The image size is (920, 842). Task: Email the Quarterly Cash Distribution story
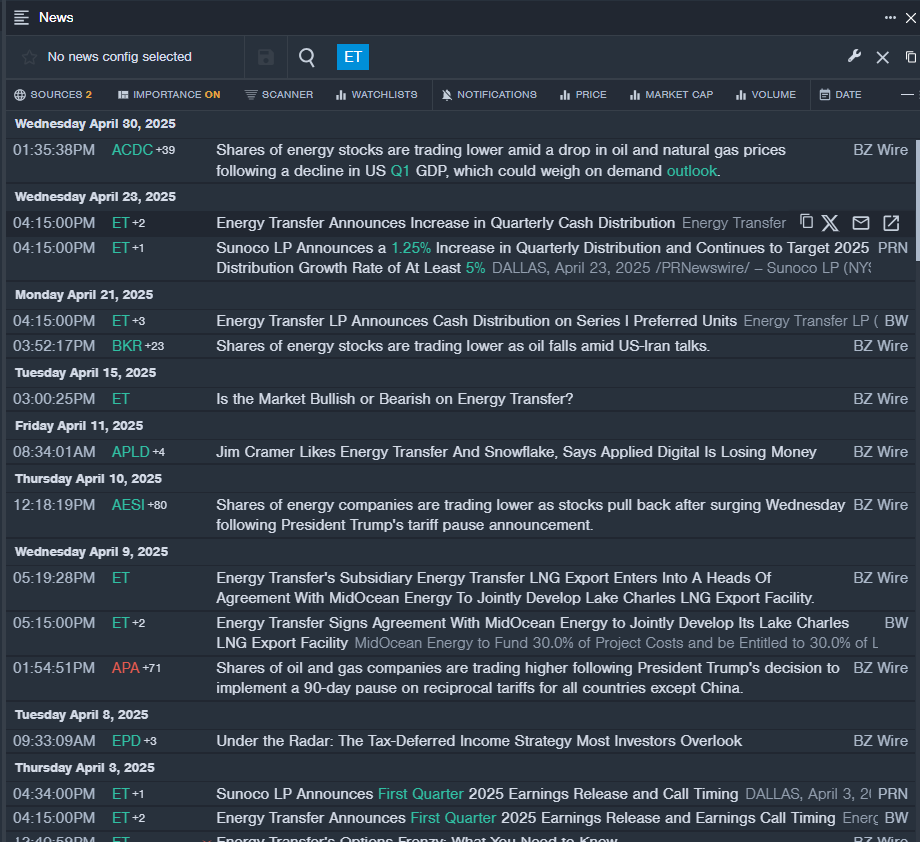point(861,223)
